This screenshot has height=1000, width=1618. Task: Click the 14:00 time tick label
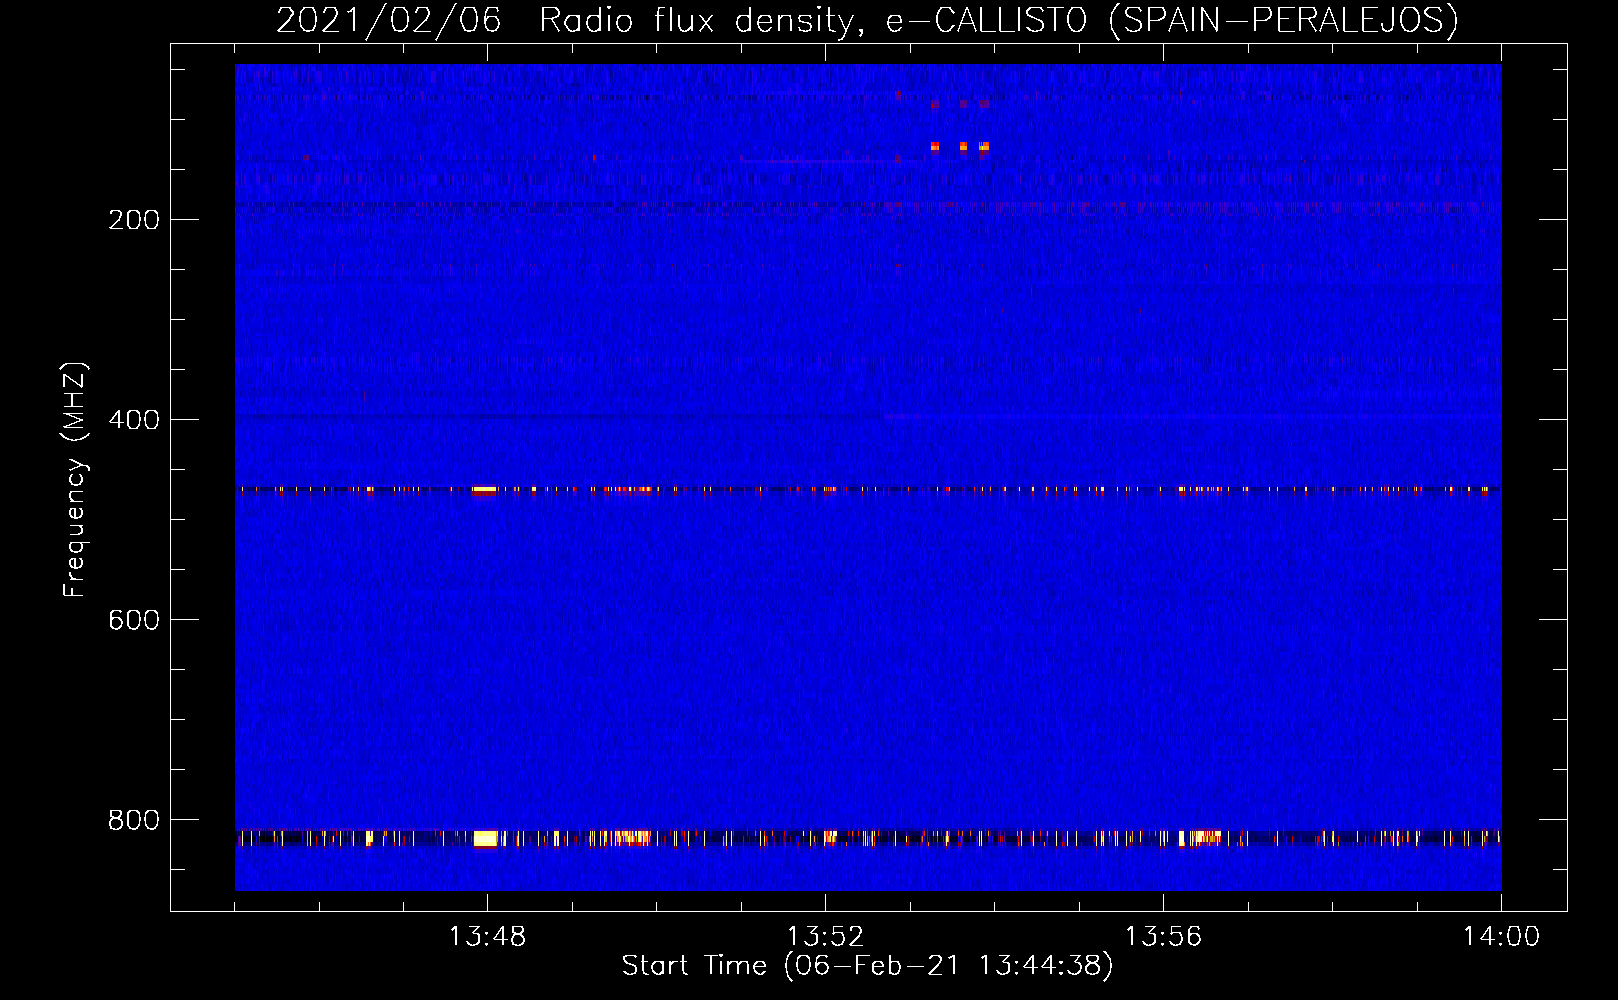tap(1501, 937)
